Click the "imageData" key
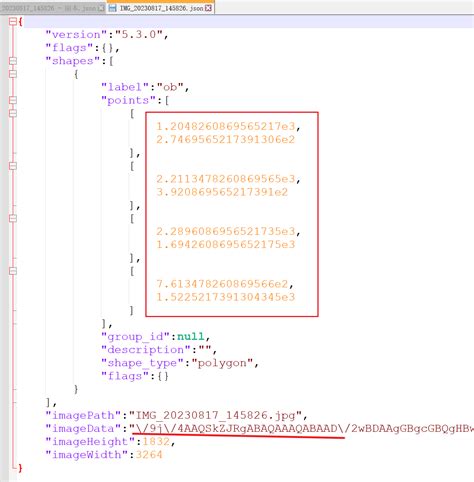The width and height of the screenshot is (474, 482). point(83,428)
